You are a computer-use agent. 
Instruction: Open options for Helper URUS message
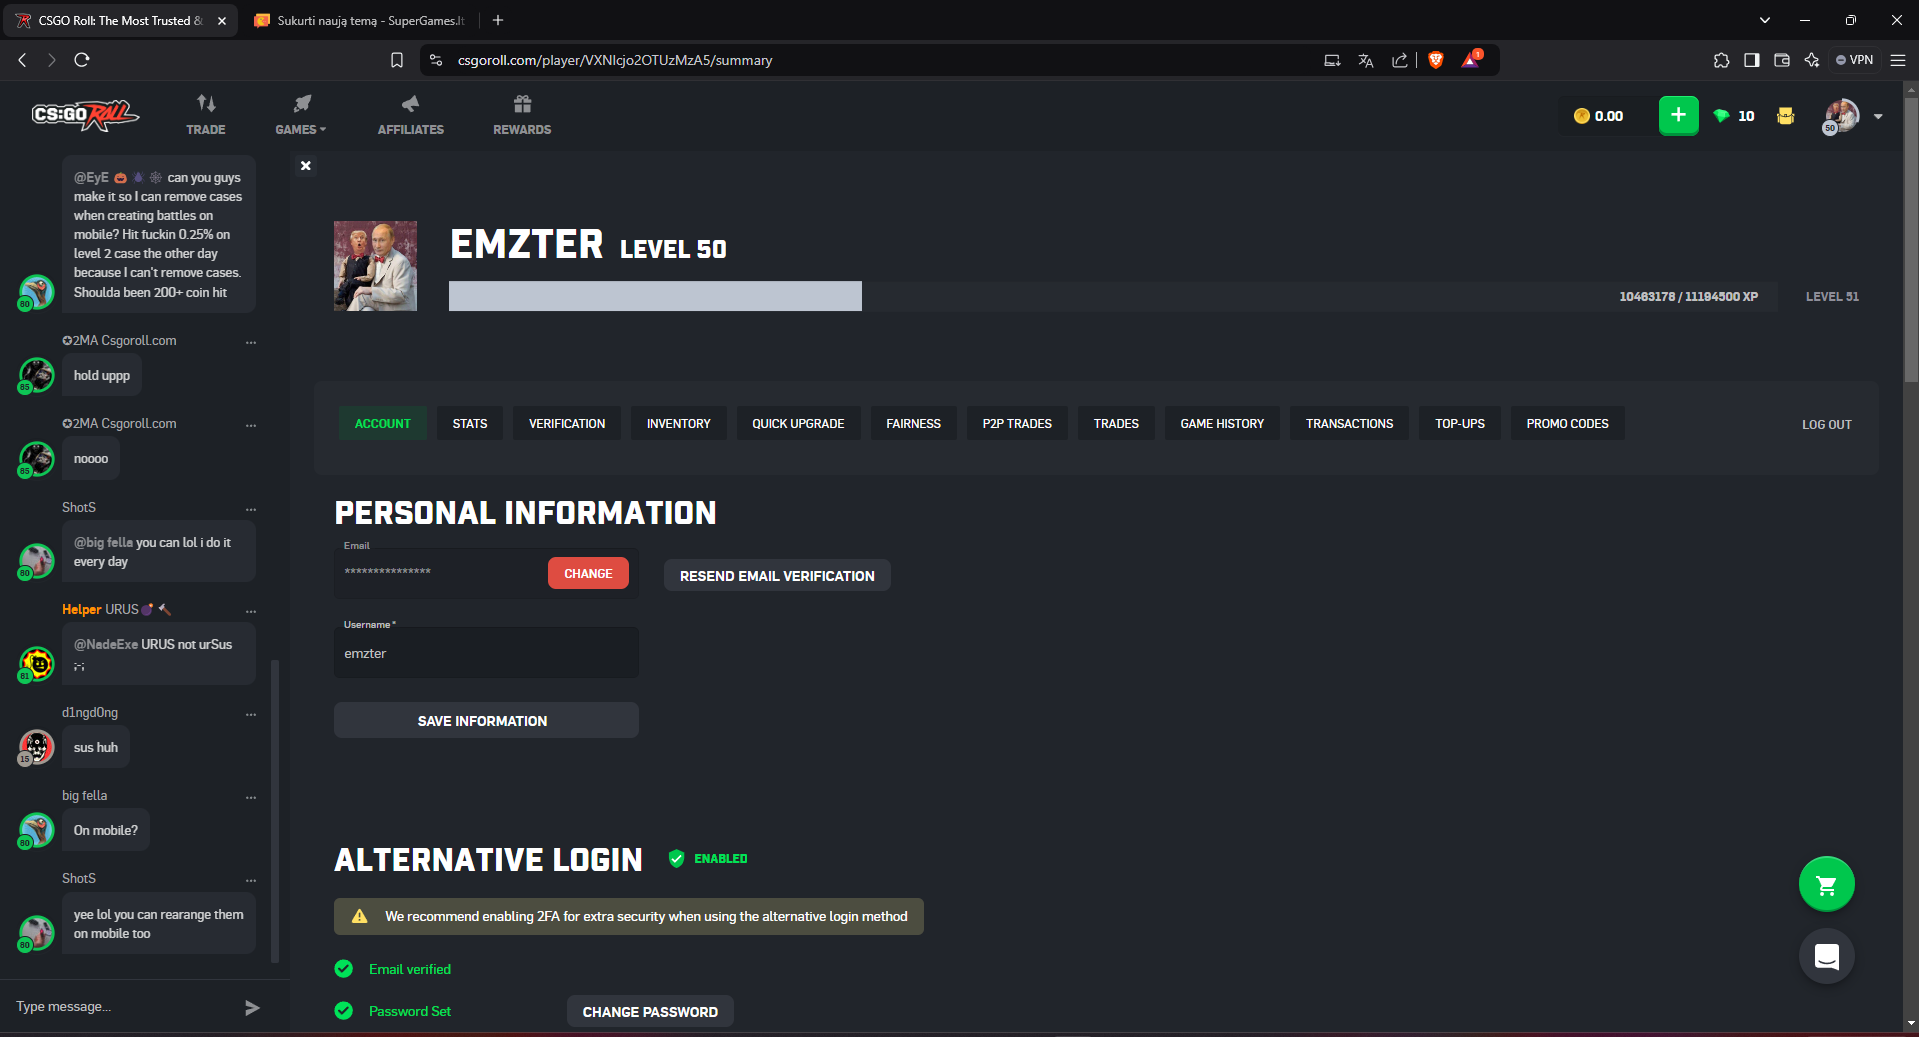[251, 611]
